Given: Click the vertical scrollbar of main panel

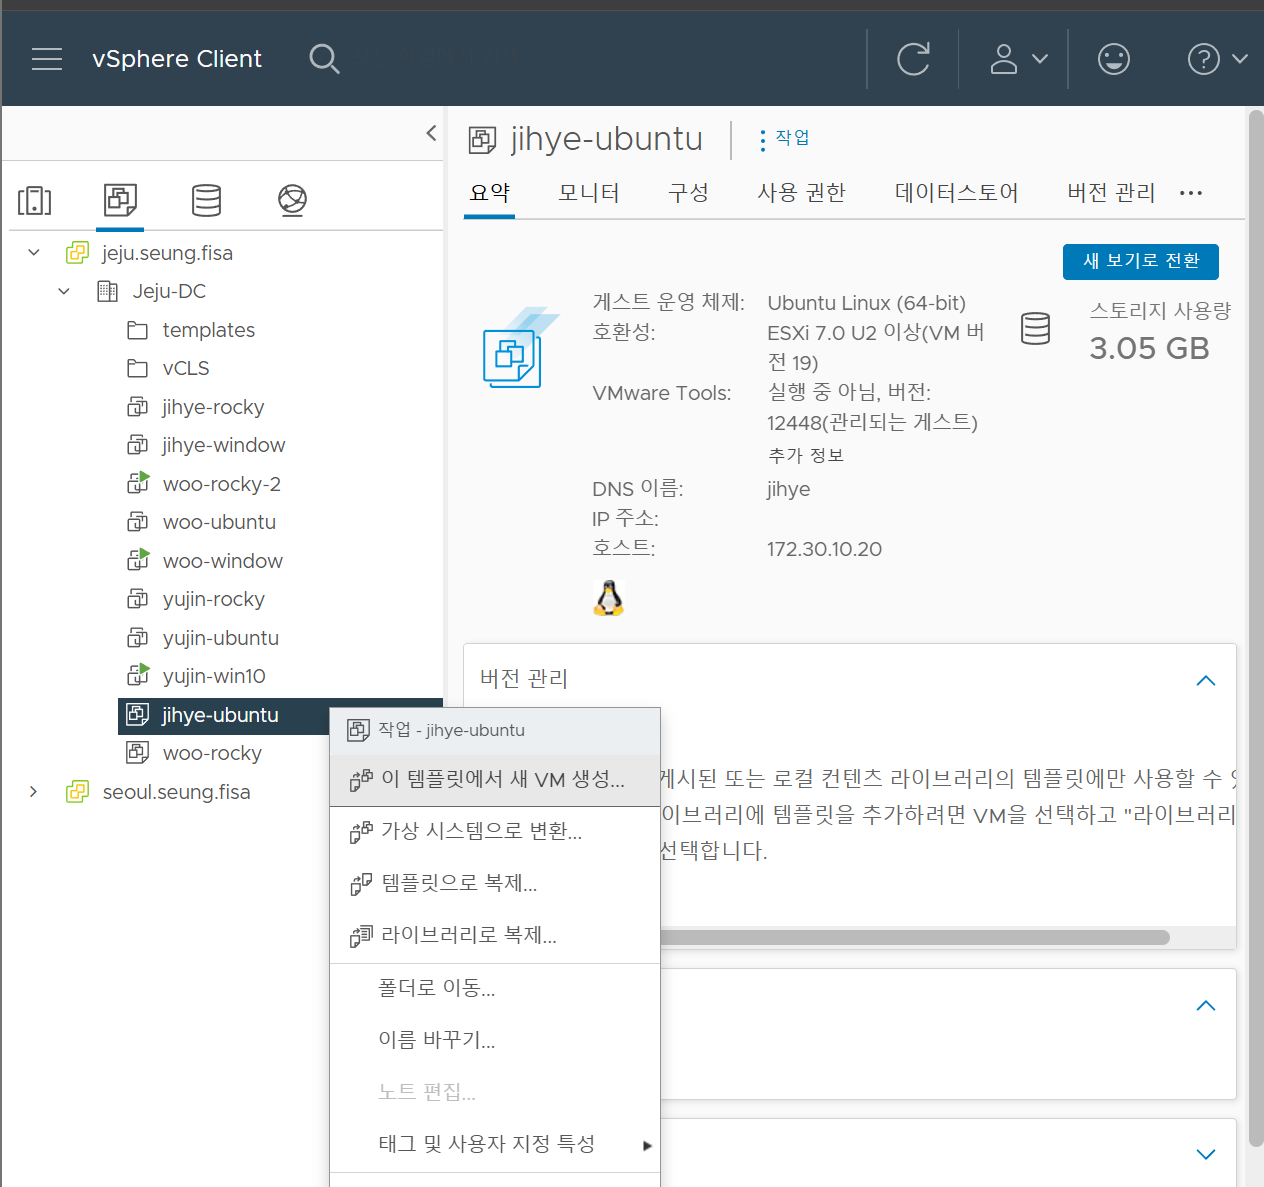Looking at the screenshot, I should (1256, 628).
